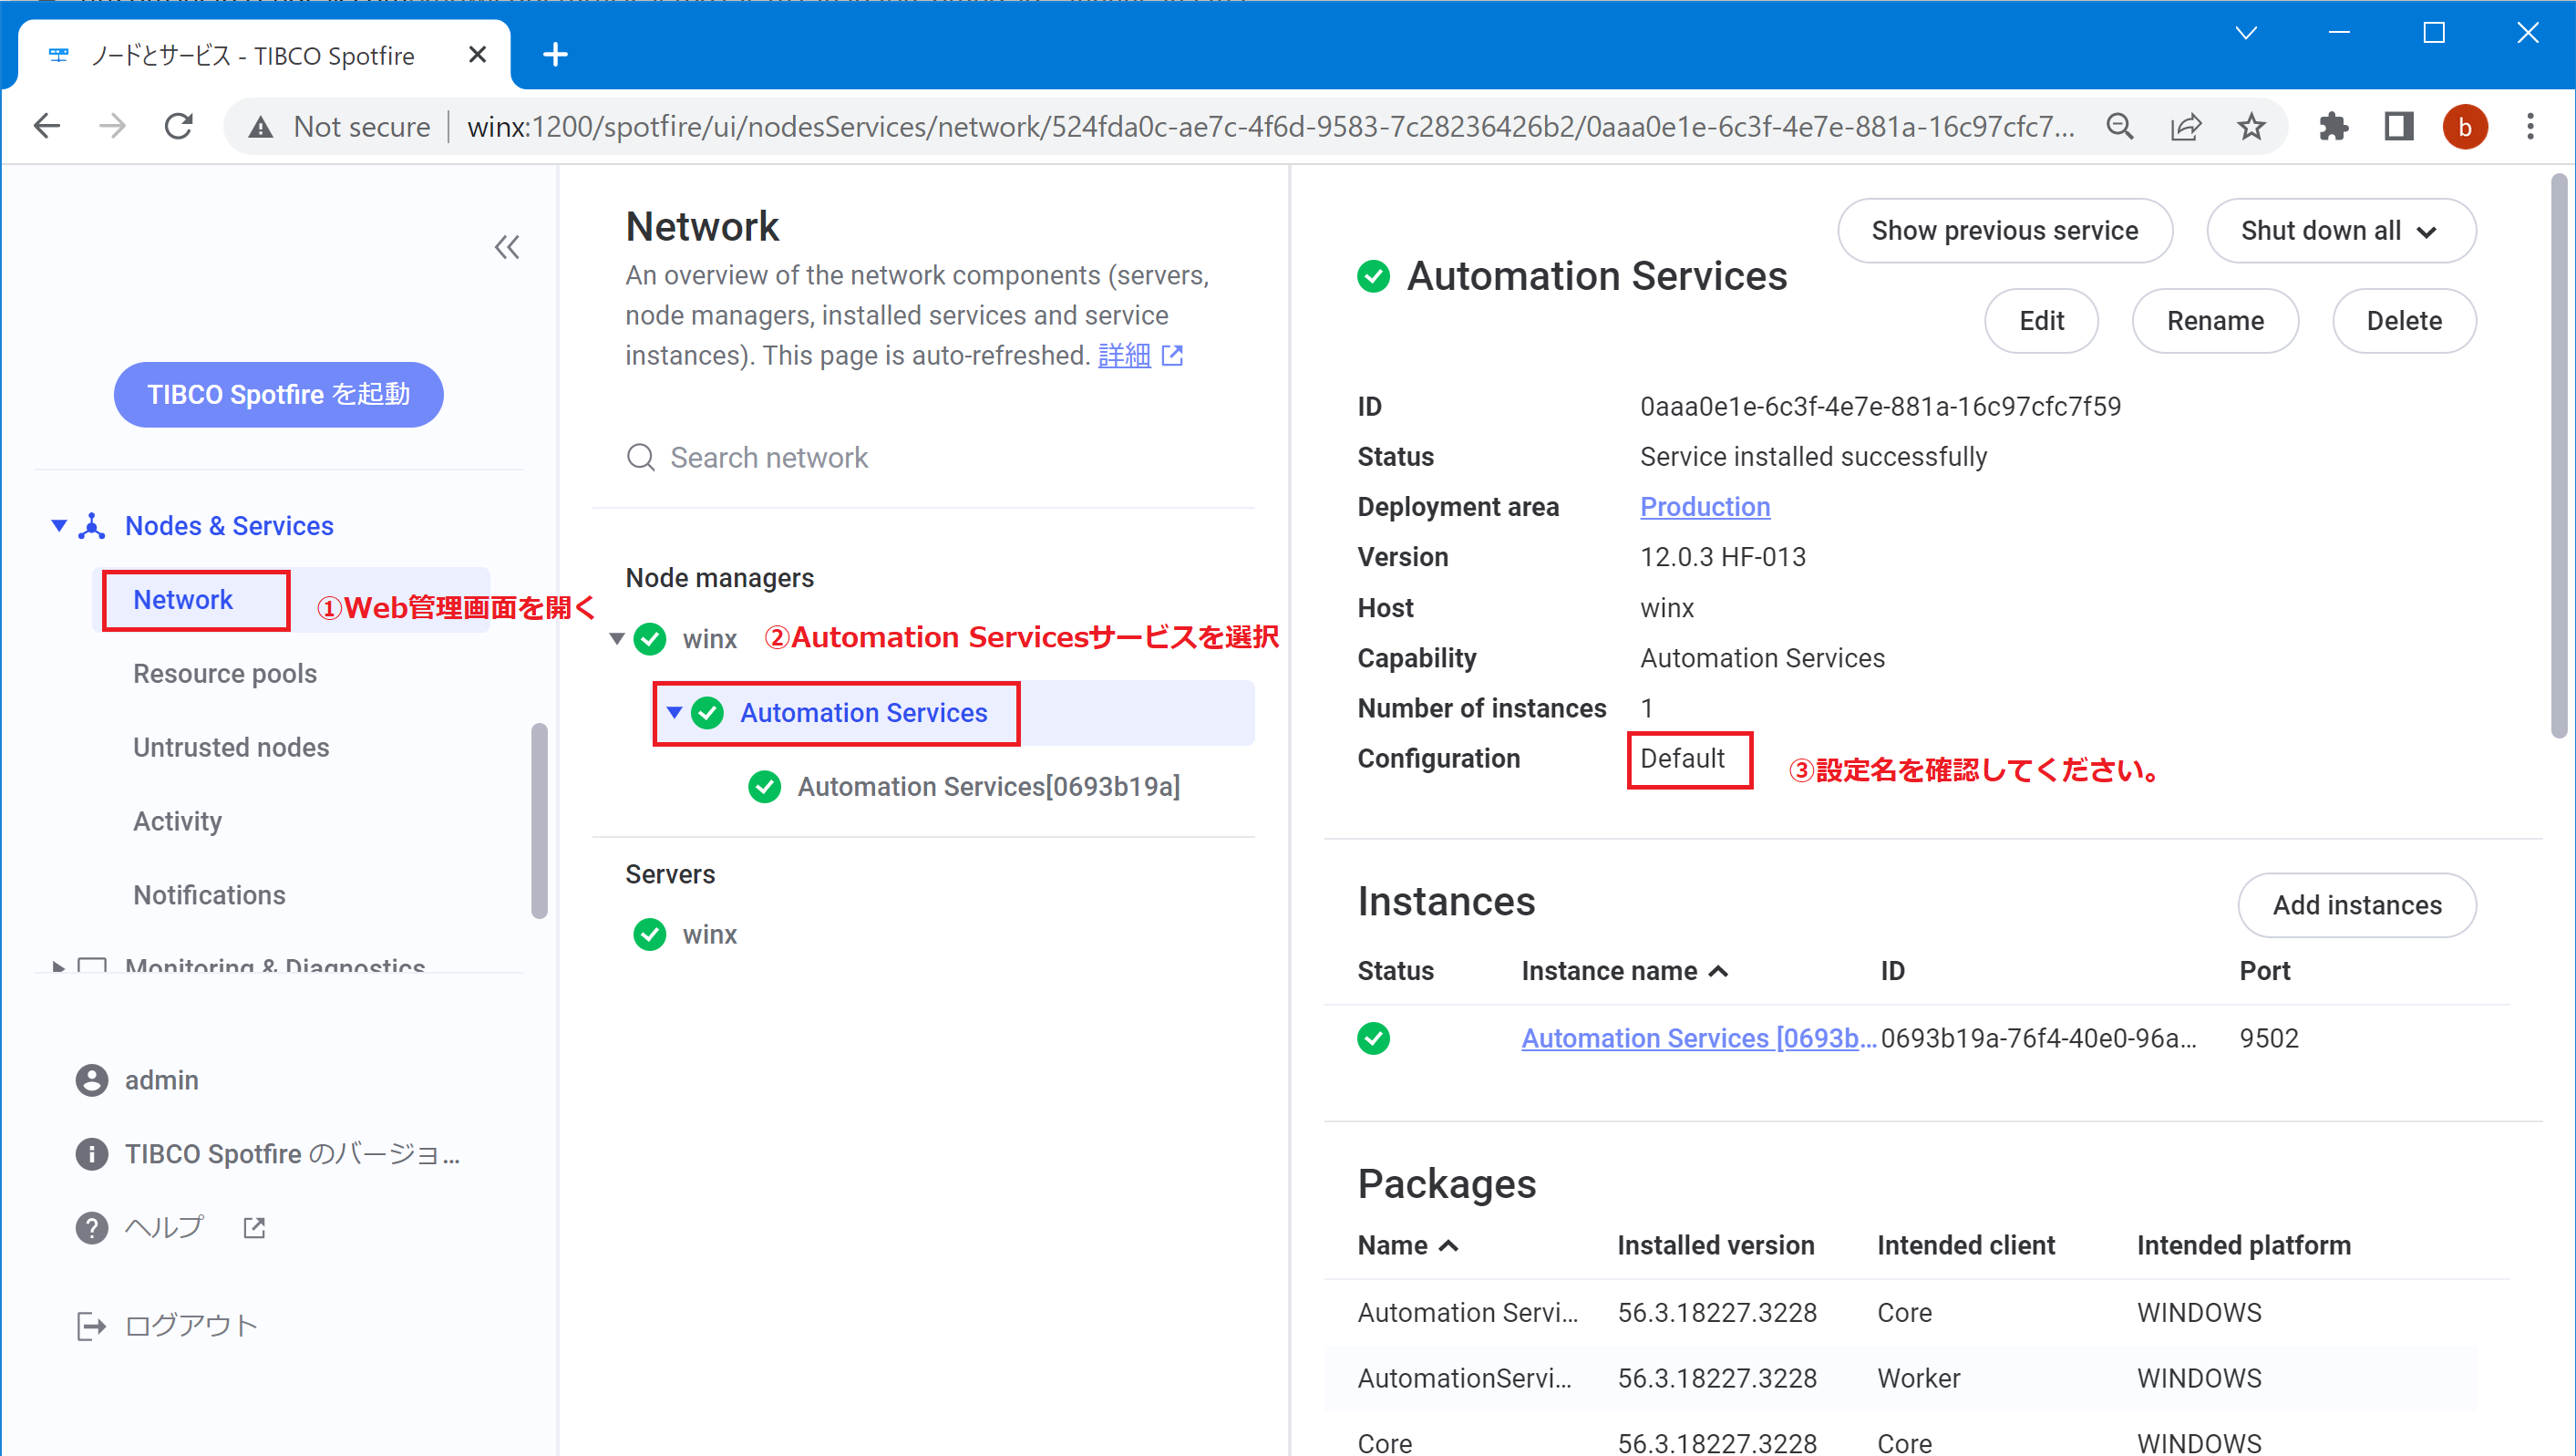Click the admin user icon
Viewport: 2576px width, 1456px height.
92,1080
